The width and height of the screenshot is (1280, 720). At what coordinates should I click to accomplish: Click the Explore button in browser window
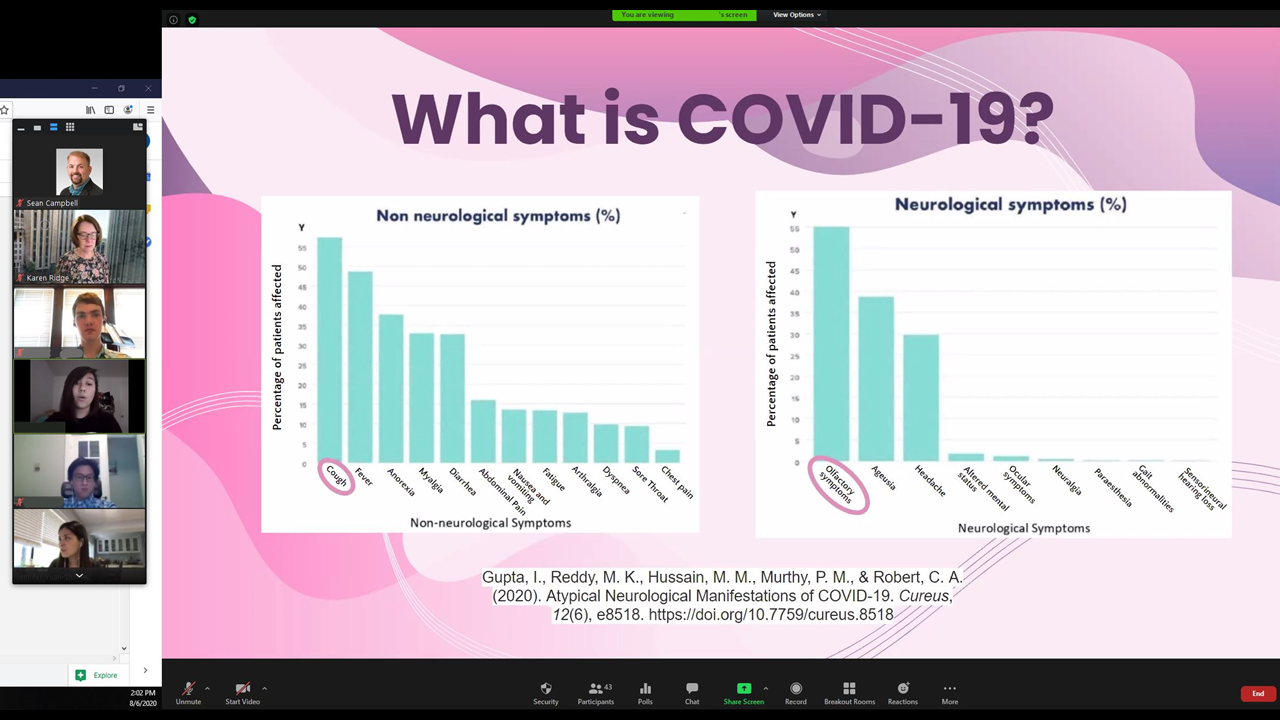click(97, 675)
